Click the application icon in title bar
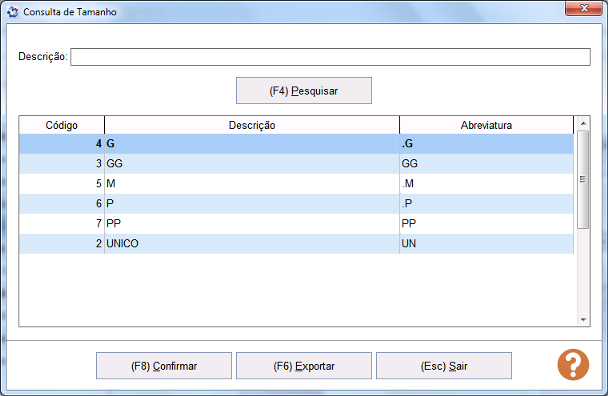 coord(12,12)
